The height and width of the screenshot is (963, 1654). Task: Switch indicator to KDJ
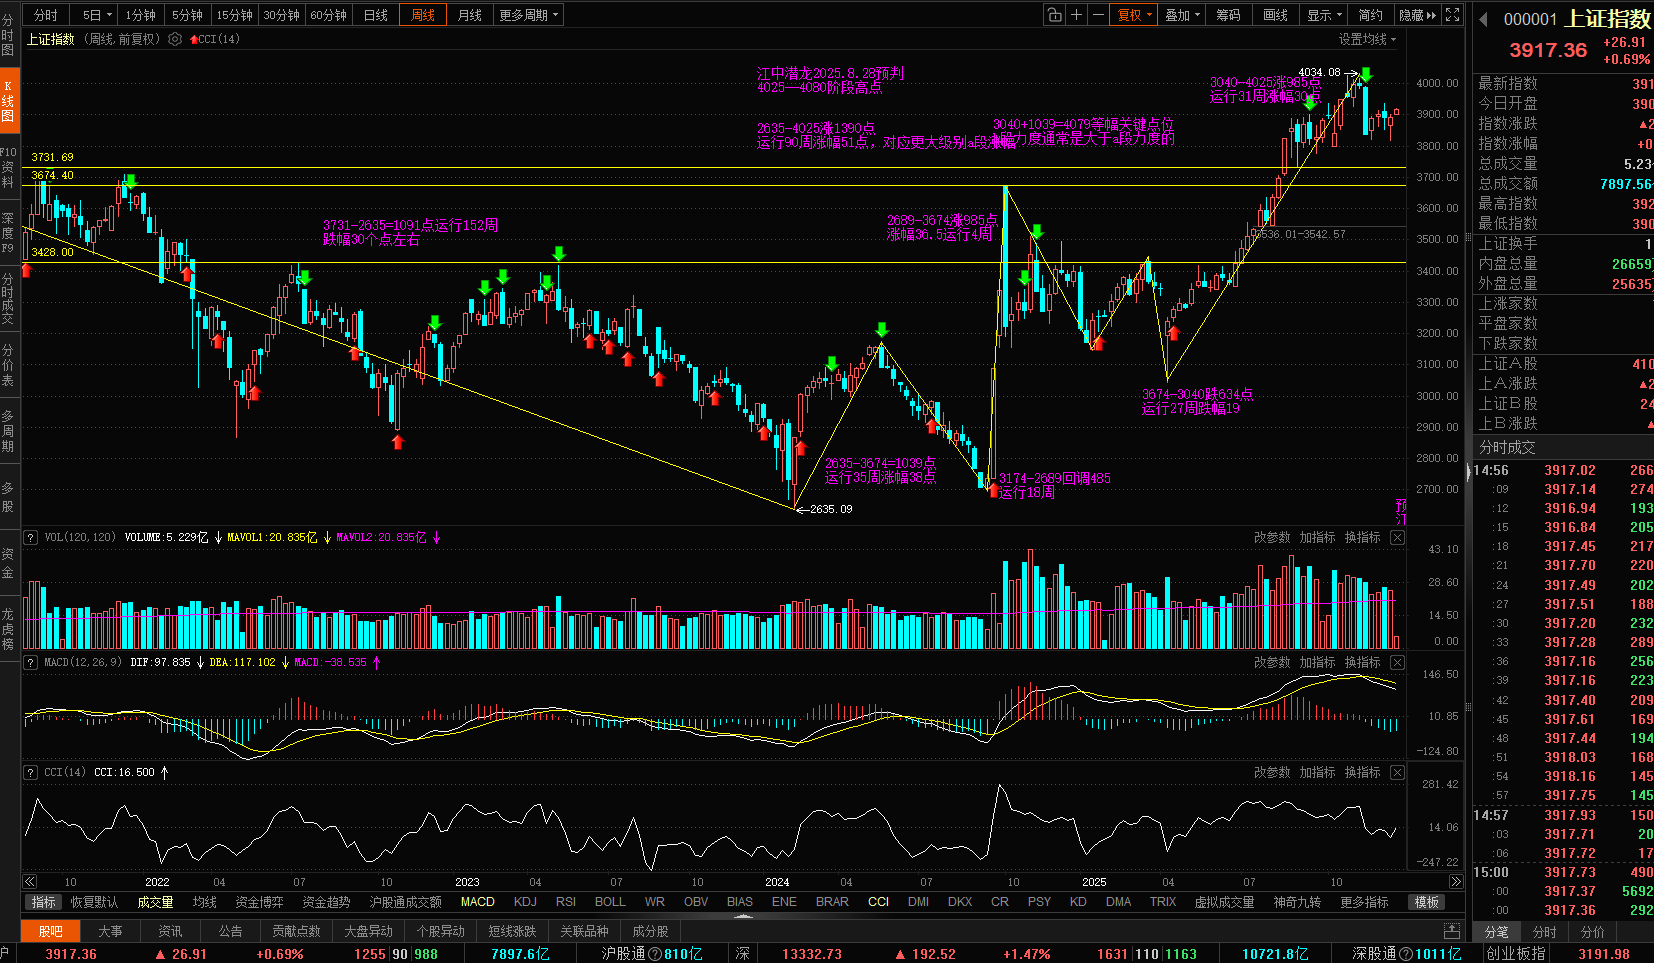coord(525,902)
